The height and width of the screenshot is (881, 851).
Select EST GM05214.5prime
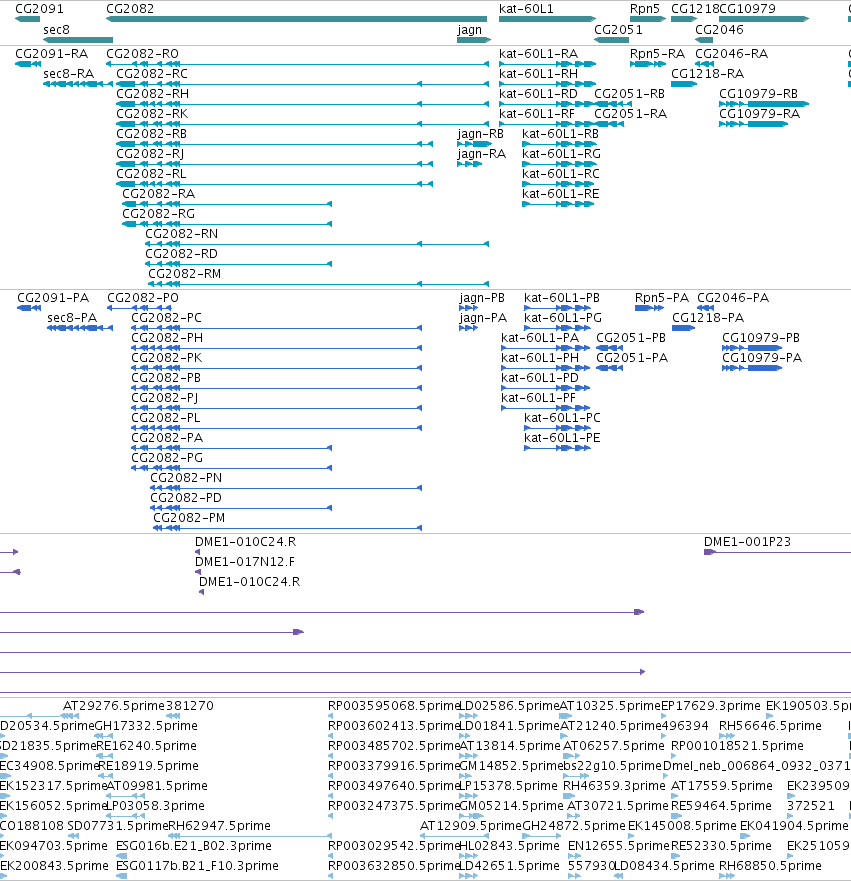(511, 806)
